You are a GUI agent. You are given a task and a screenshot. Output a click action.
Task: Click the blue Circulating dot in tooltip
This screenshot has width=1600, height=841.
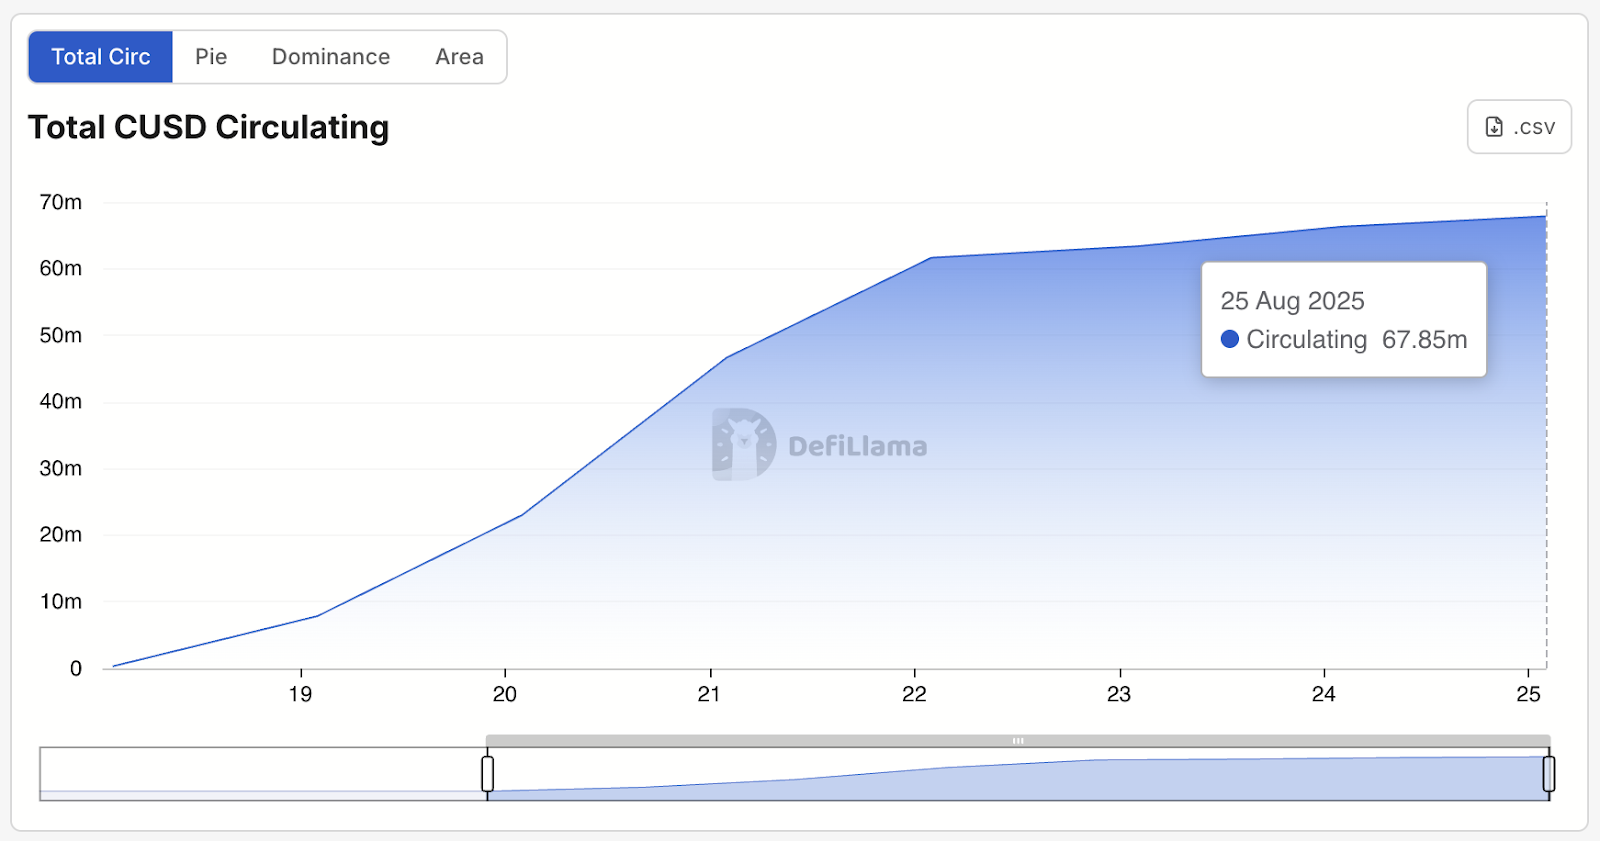[1230, 339]
